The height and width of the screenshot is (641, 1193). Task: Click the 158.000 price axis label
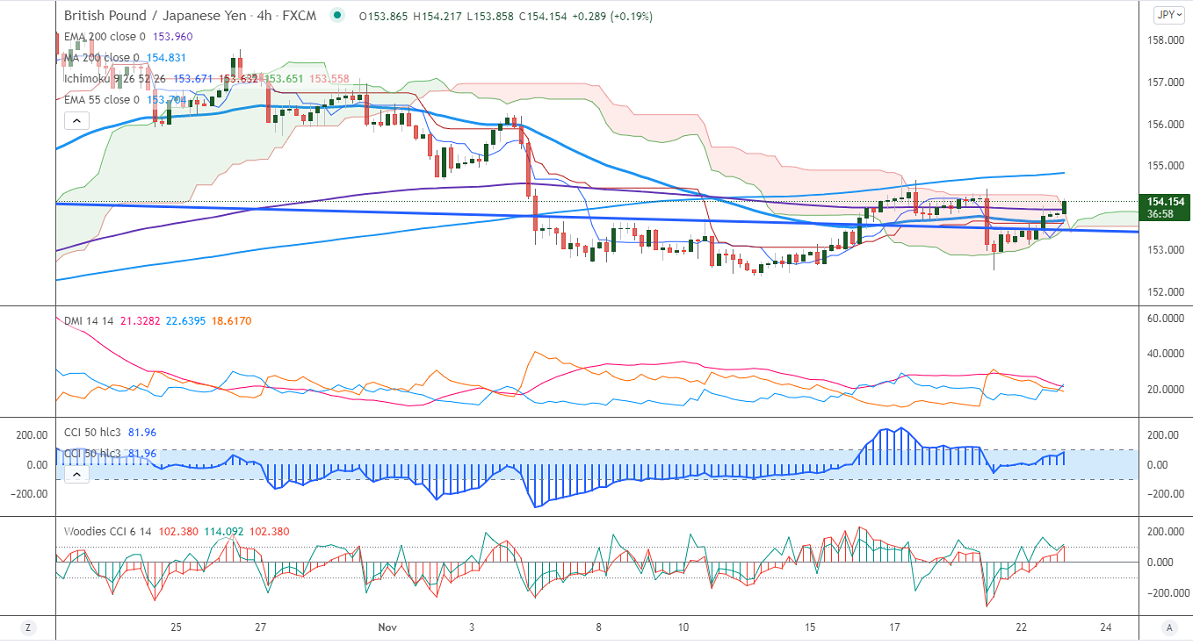pos(1166,40)
